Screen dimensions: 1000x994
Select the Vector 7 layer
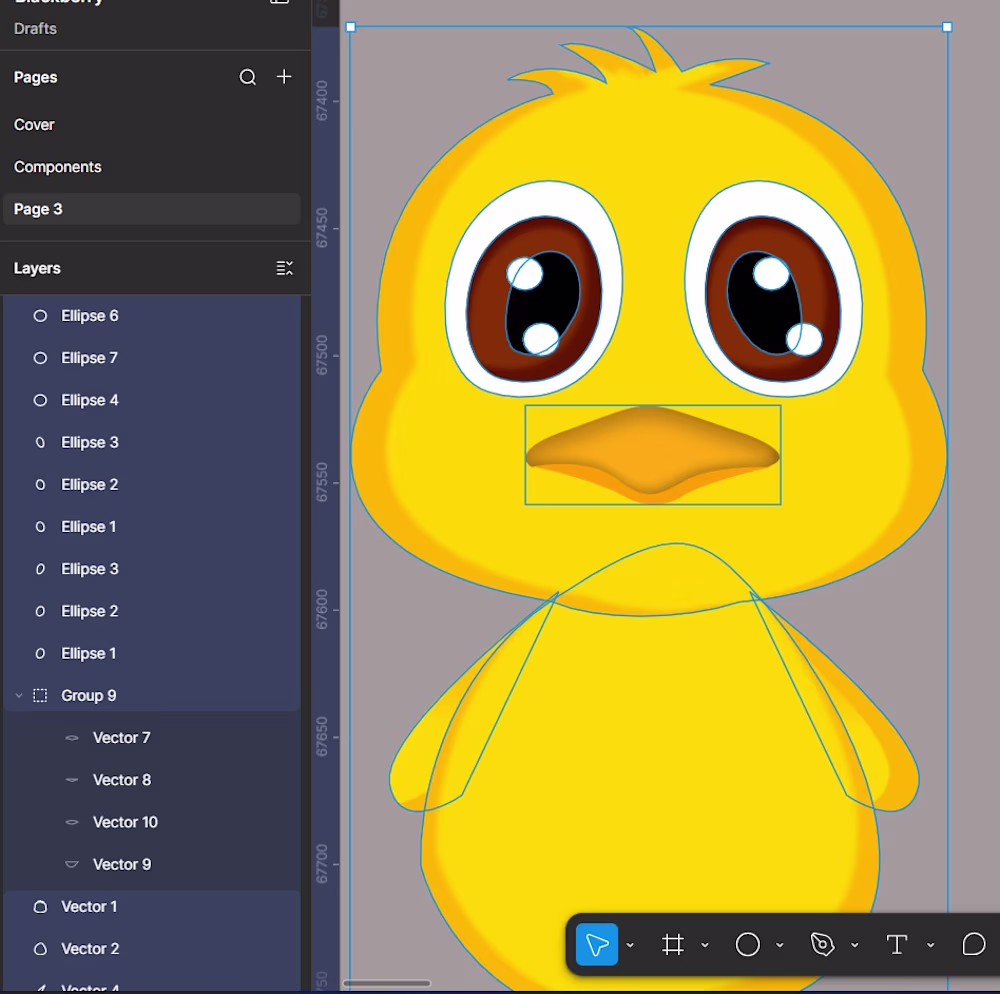152,738
